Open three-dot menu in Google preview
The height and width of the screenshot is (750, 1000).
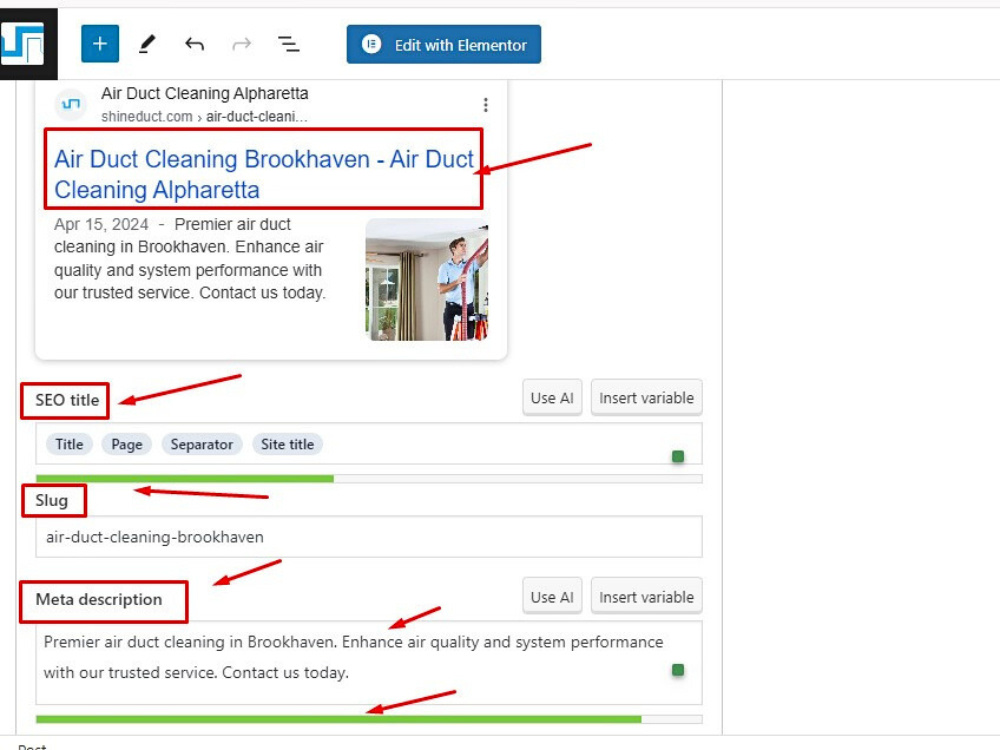[x=486, y=105]
